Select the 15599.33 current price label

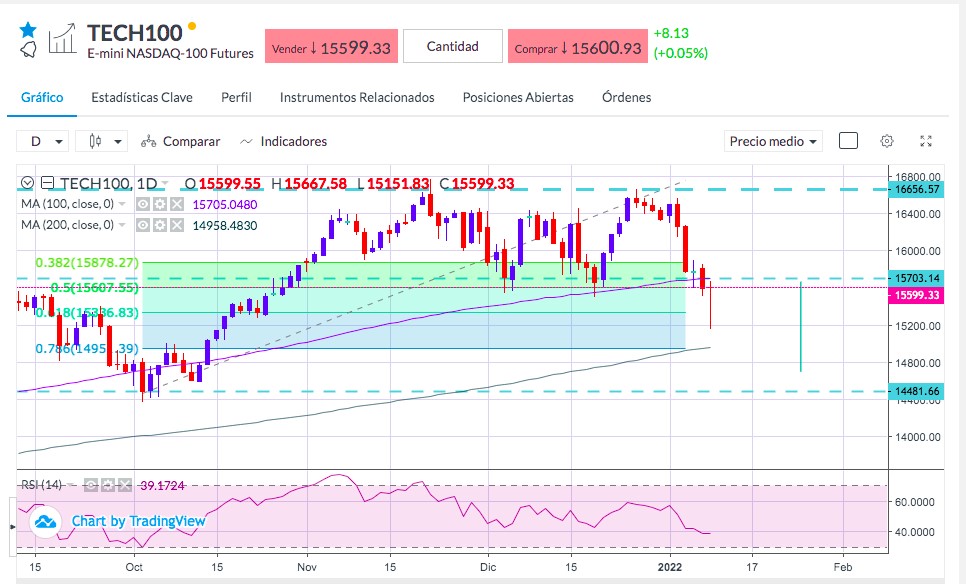coord(916,295)
